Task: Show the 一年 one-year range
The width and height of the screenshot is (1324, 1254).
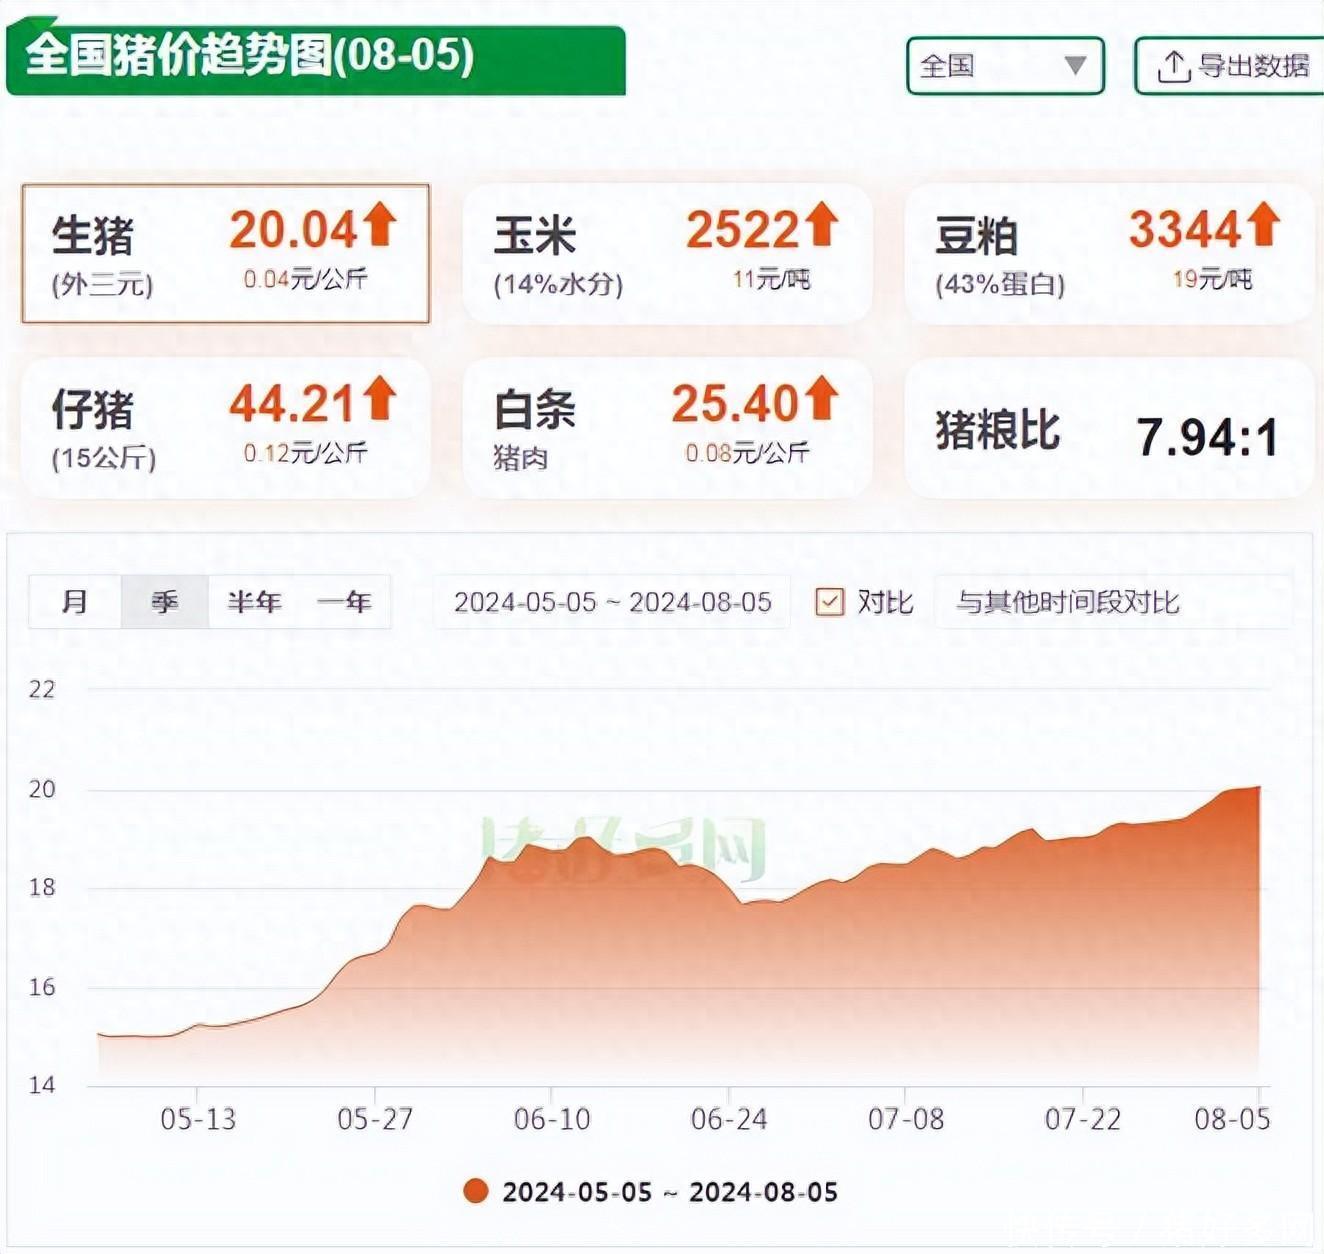Action: point(344,602)
